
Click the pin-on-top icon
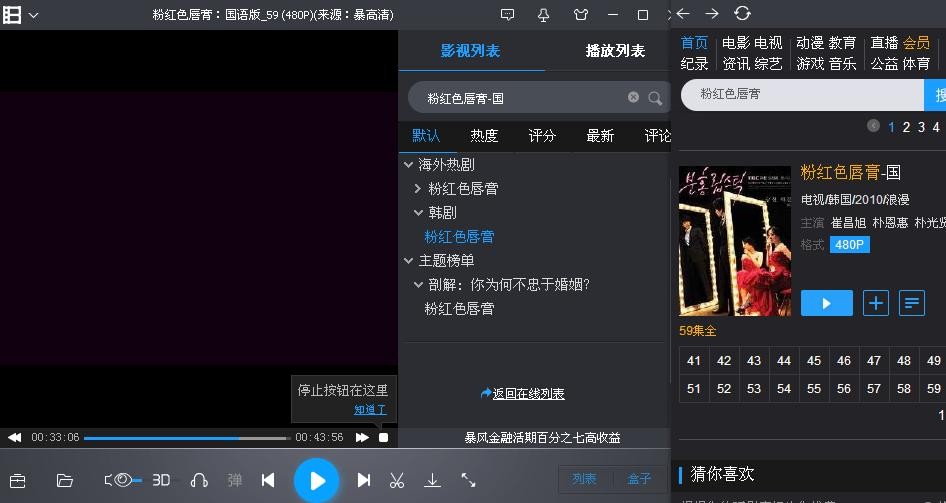pos(544,15)
